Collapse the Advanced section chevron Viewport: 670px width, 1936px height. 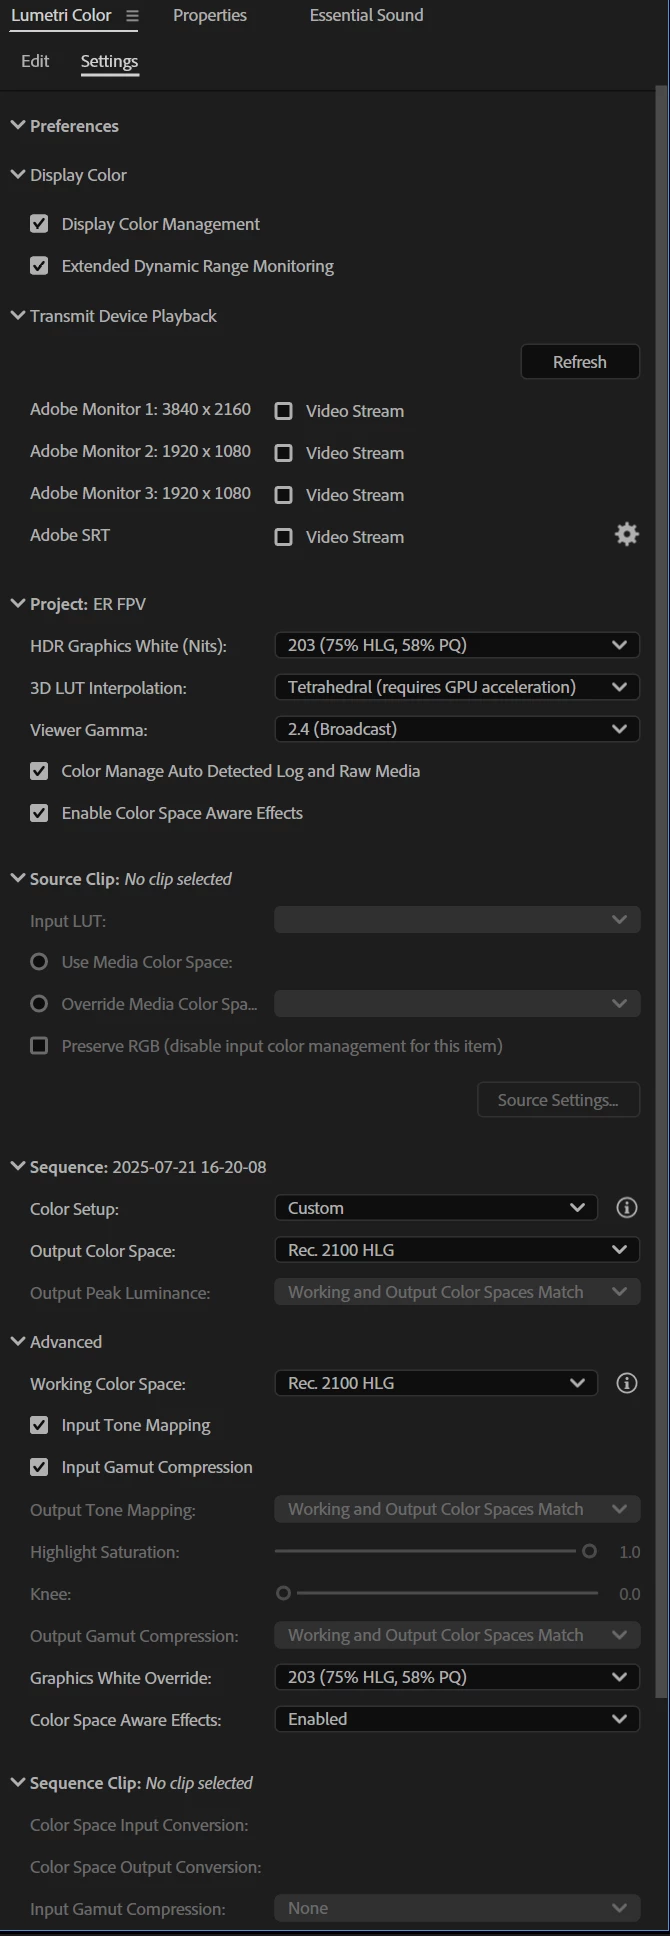point(17,1342)
